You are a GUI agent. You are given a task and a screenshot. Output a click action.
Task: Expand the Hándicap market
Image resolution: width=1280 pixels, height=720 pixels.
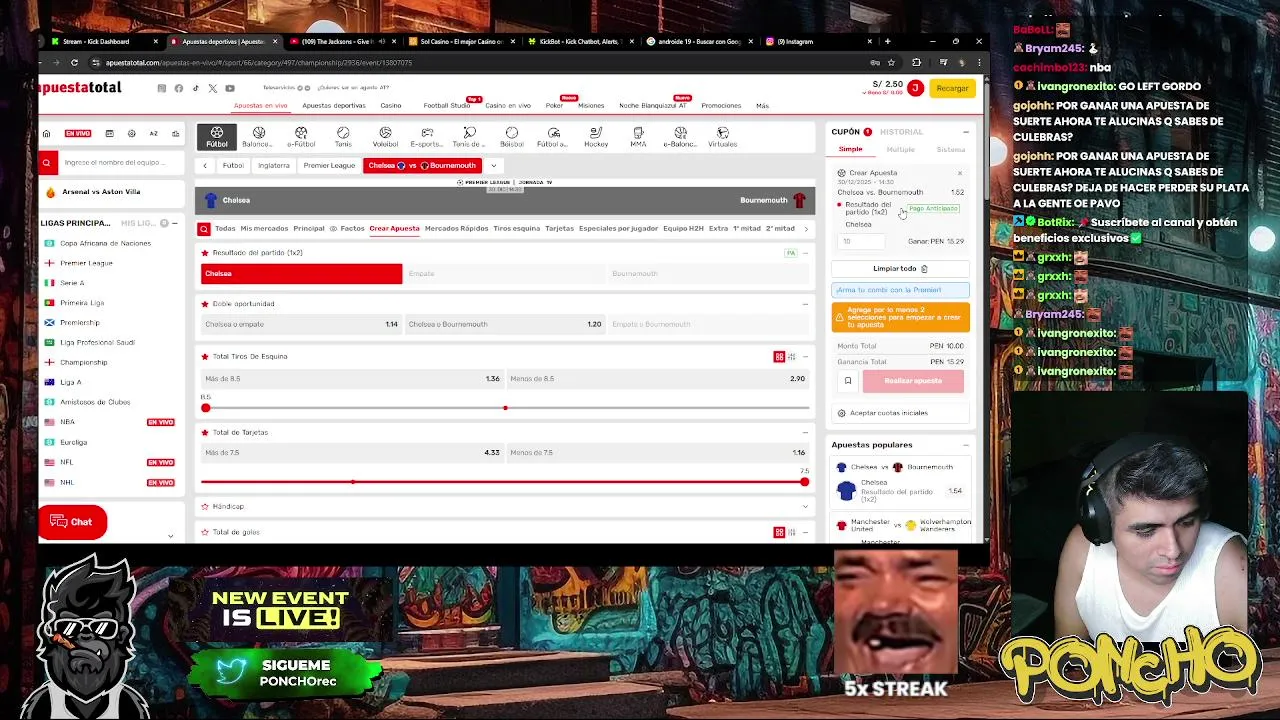coord(805,506)
